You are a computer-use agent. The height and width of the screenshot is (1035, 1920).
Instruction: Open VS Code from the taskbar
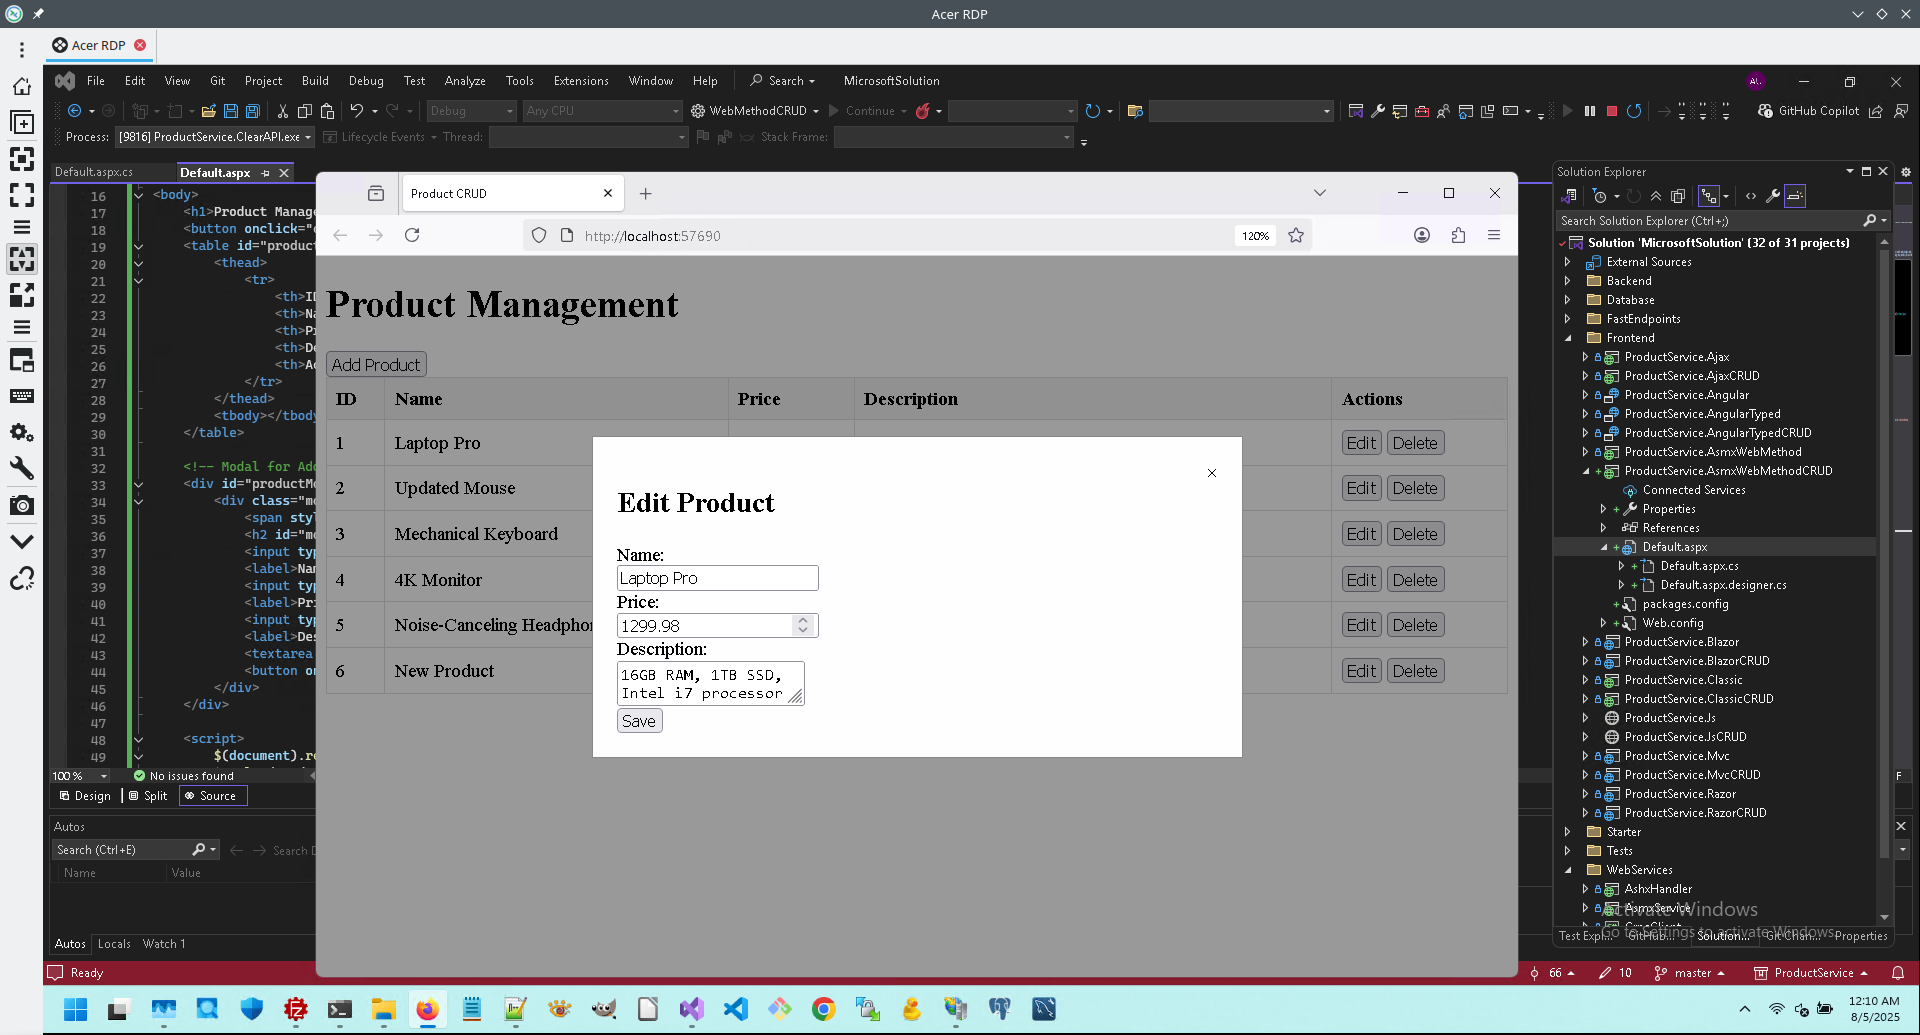click(x=735, y=1009)
